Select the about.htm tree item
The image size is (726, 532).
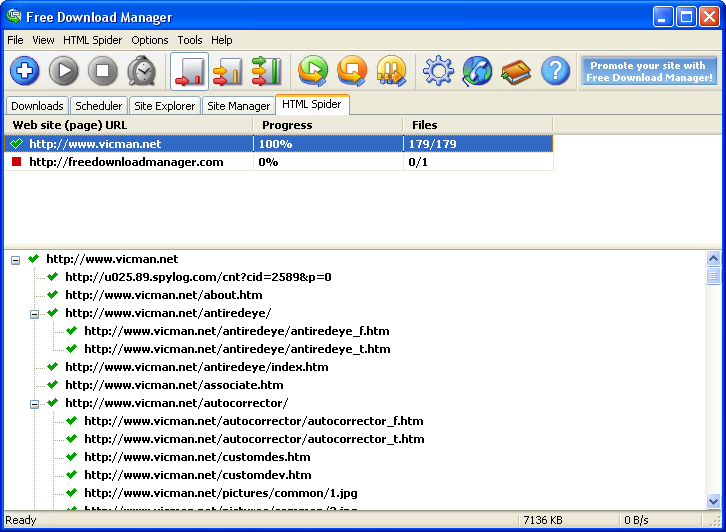163,295
